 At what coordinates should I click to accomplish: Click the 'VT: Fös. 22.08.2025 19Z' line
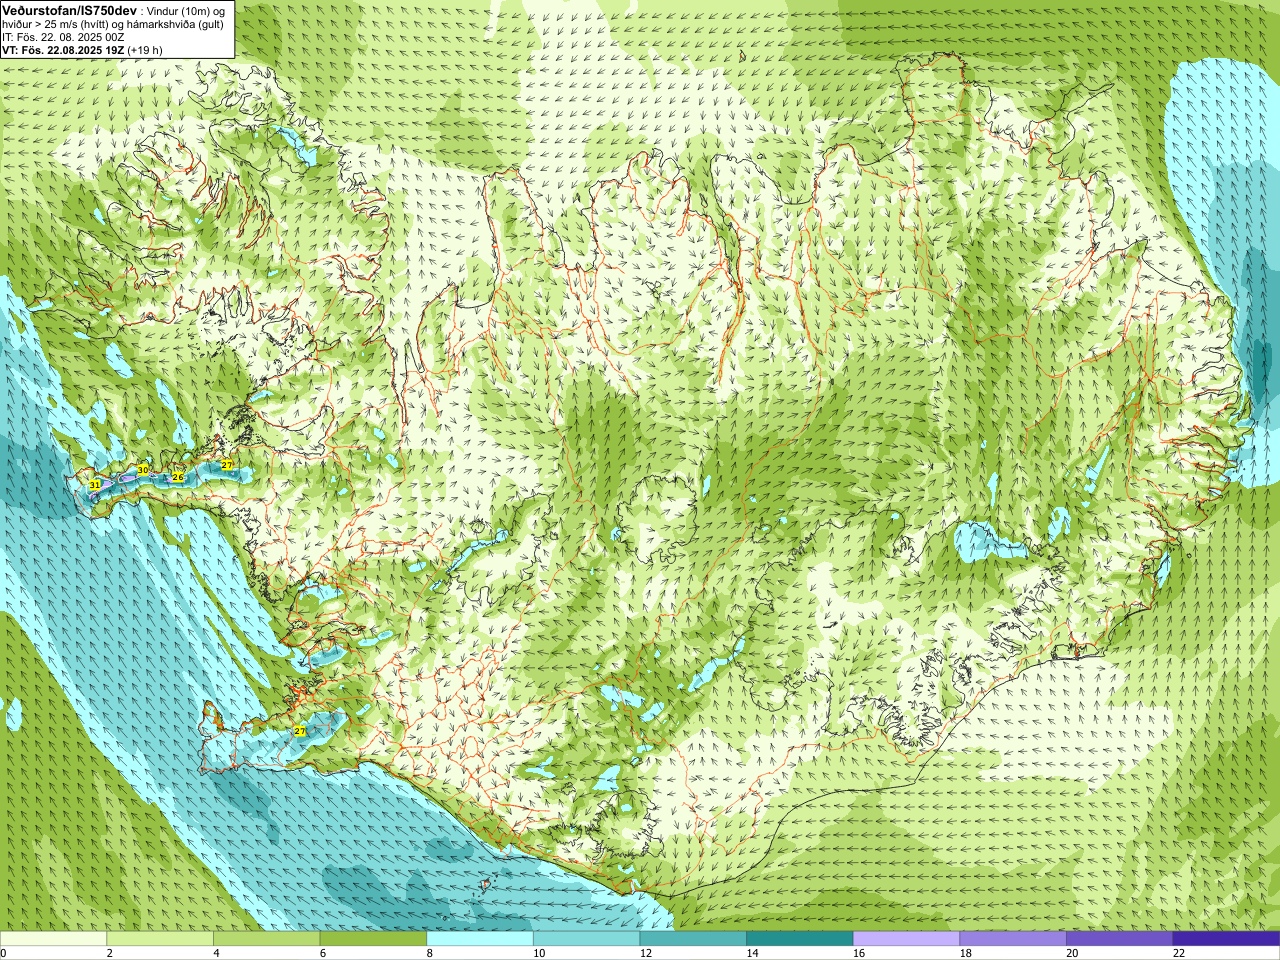point(63,49)
